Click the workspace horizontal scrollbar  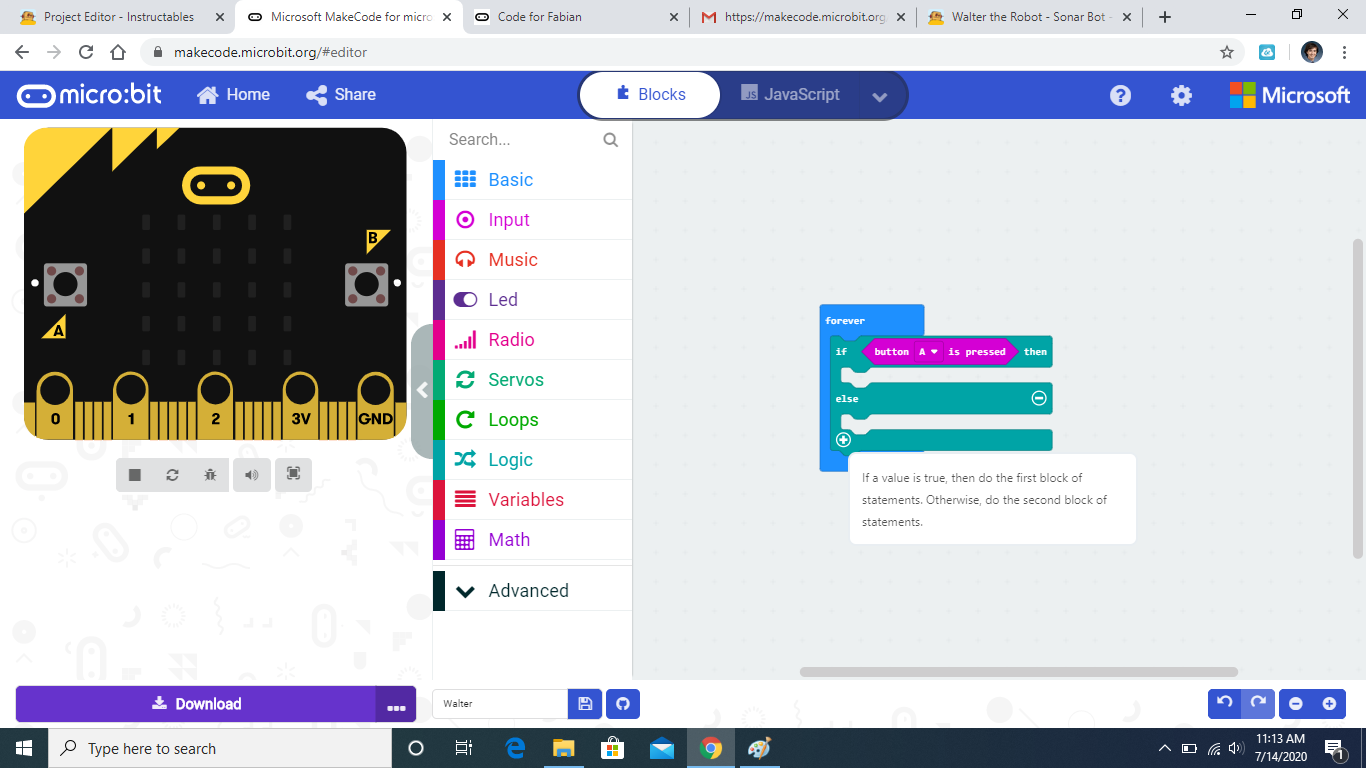click(1019, 672)
